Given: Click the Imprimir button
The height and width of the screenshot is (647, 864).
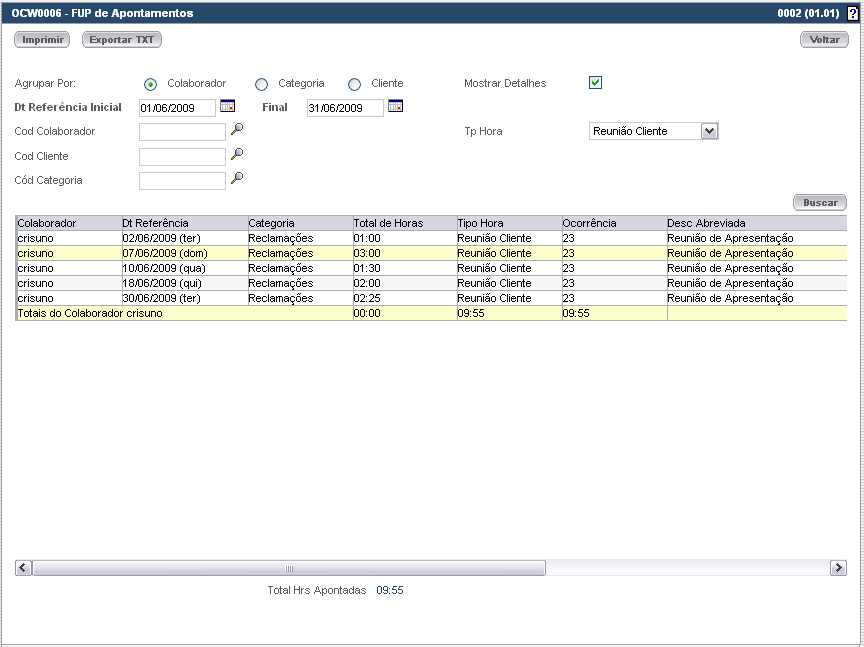Looking at the screenshot, I should 42,40.
